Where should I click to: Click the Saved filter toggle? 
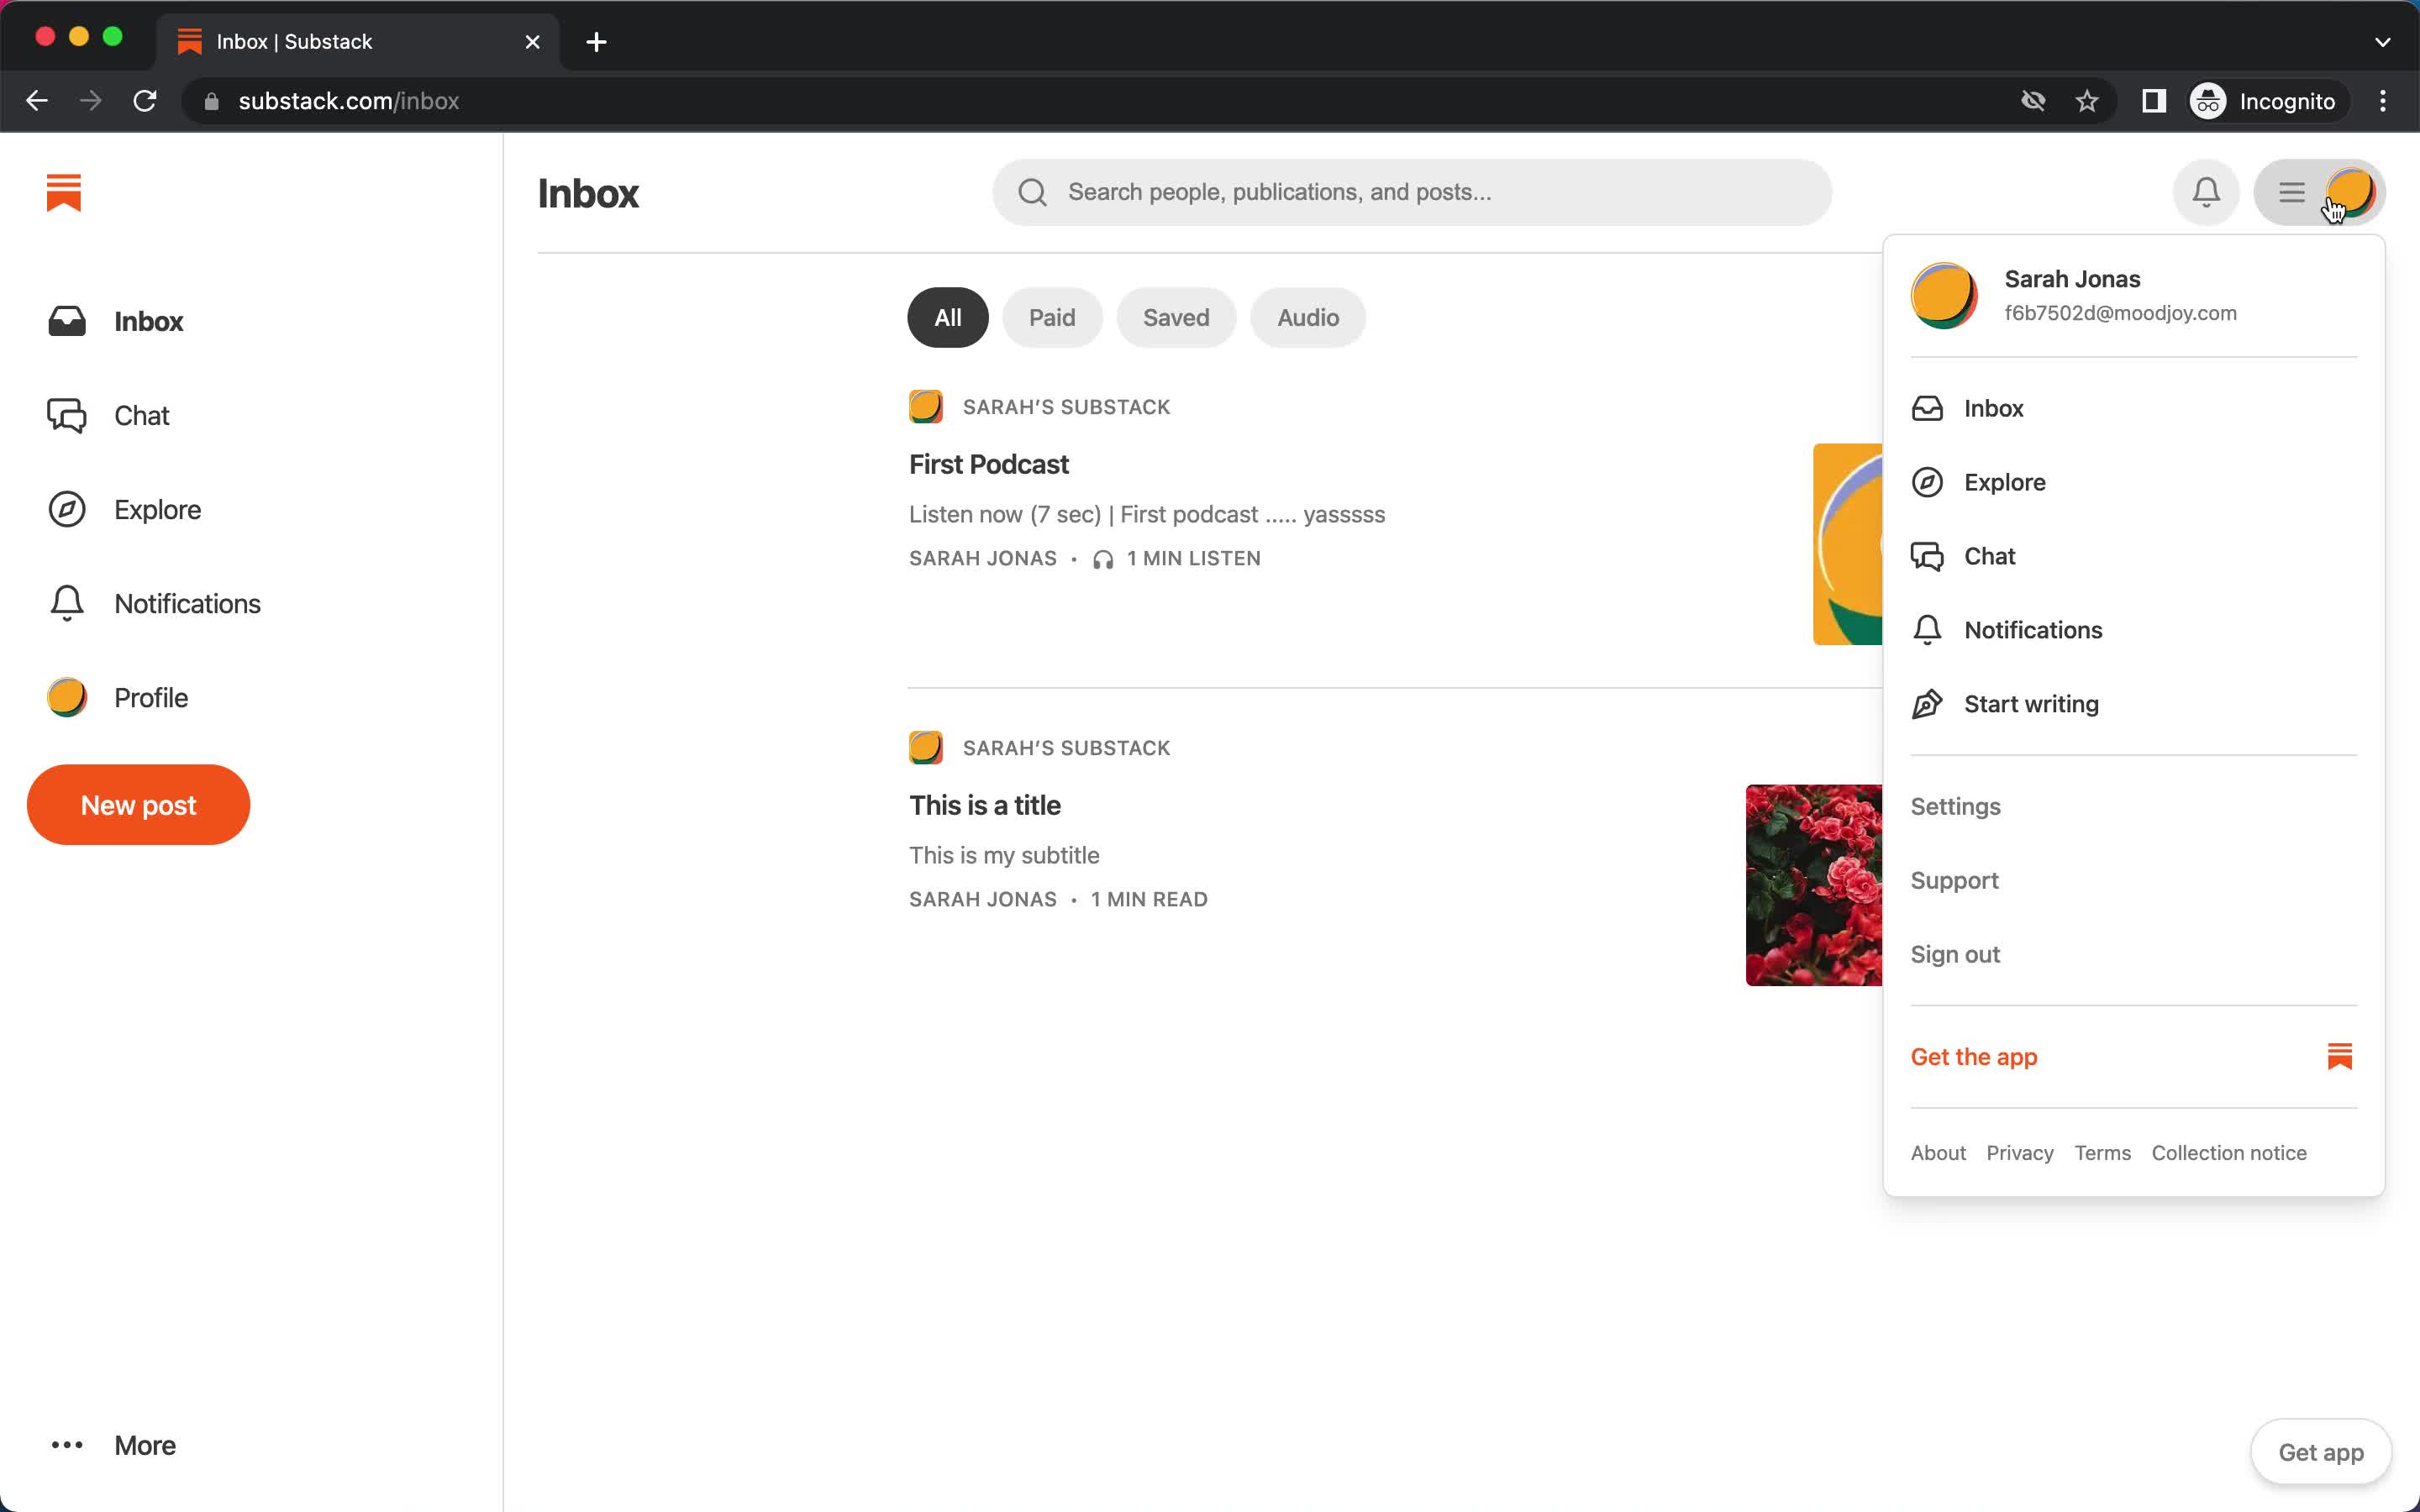[1176, 317]
